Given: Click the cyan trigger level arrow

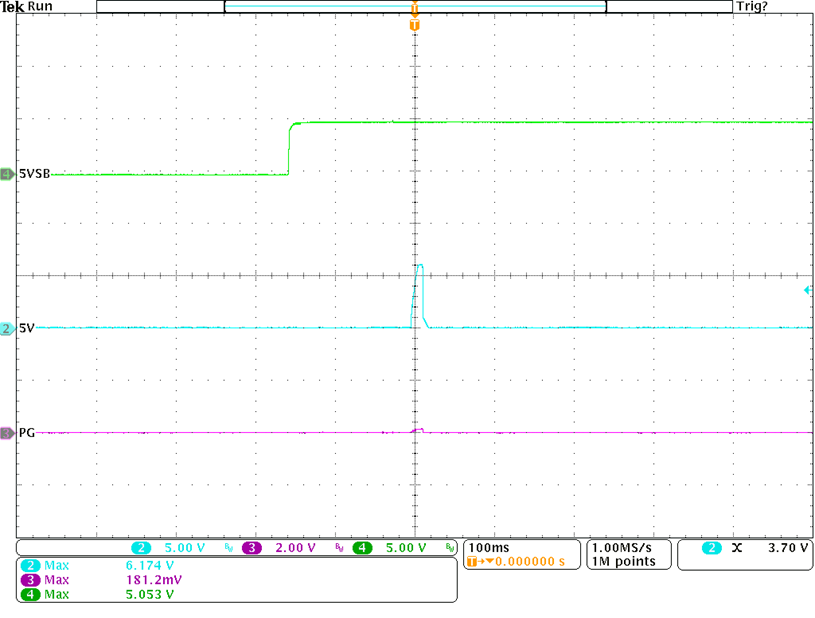Looking at the screenshot, I should [808, 290].
